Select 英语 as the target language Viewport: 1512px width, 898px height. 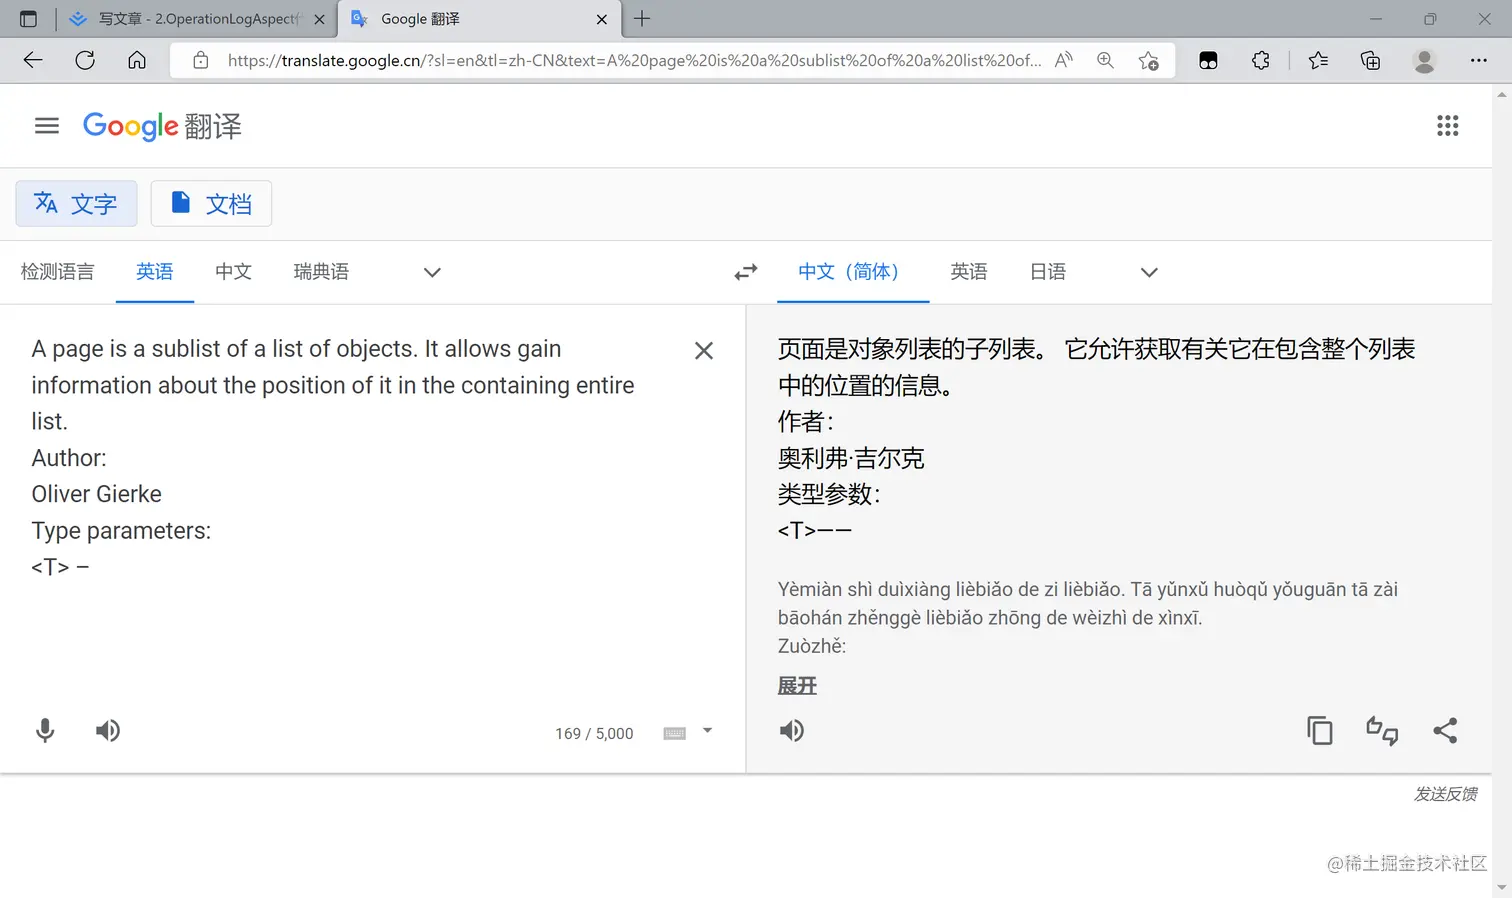(x=969, y=272)
